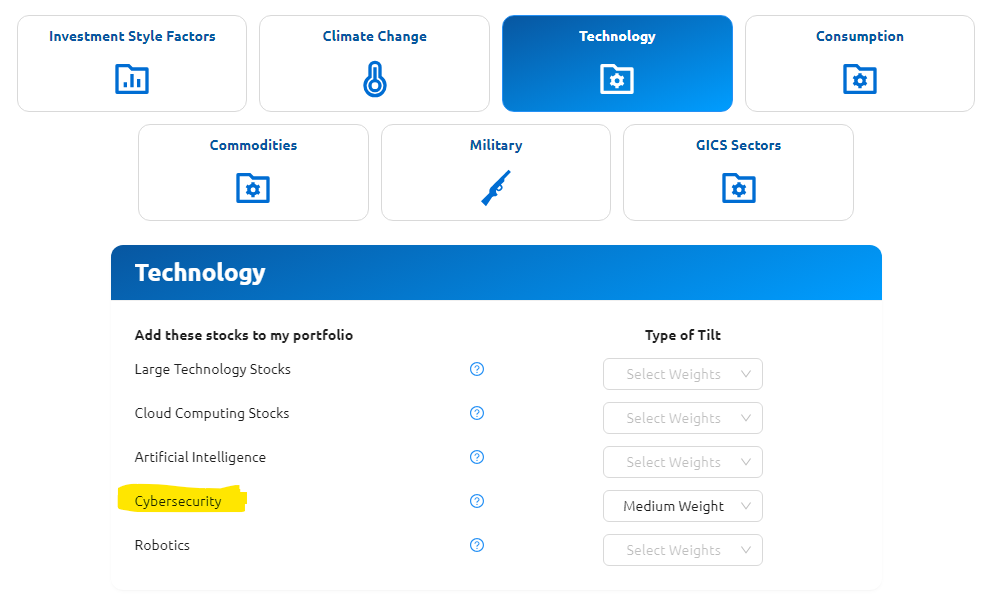Click the Climate Change thermometer icon
The height and width of the screenshot is (615, 987).
click(375, 79)
